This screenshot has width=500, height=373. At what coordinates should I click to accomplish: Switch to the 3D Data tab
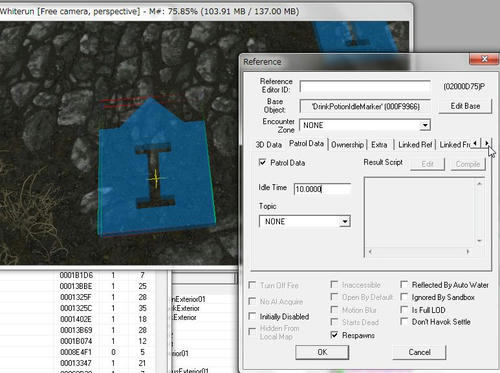(269, 145)
